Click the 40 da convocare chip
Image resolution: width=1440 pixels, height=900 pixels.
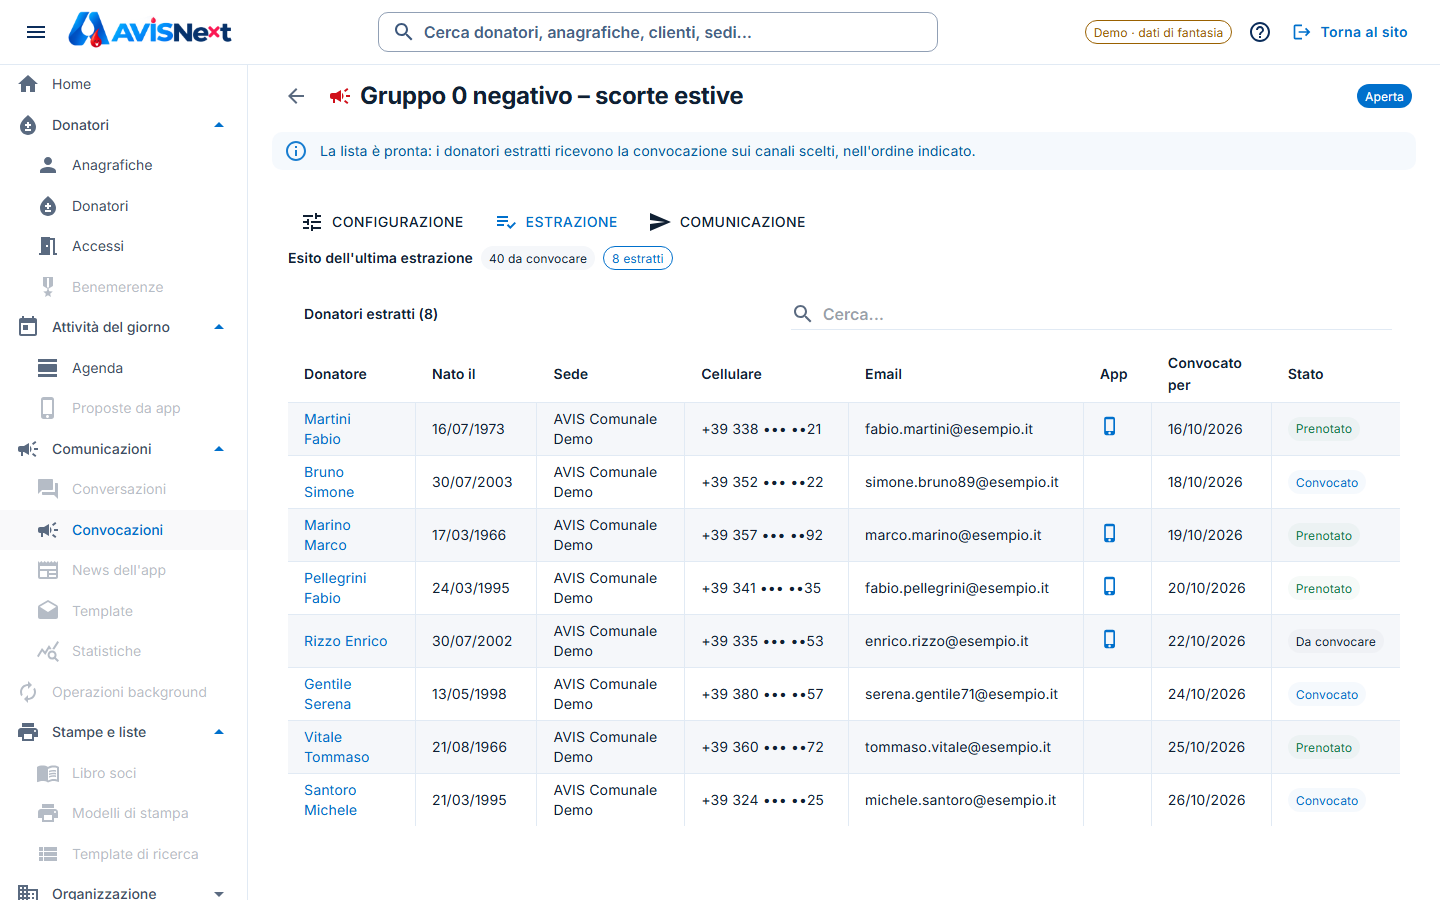pyautogui.click(x=538, y=258)
